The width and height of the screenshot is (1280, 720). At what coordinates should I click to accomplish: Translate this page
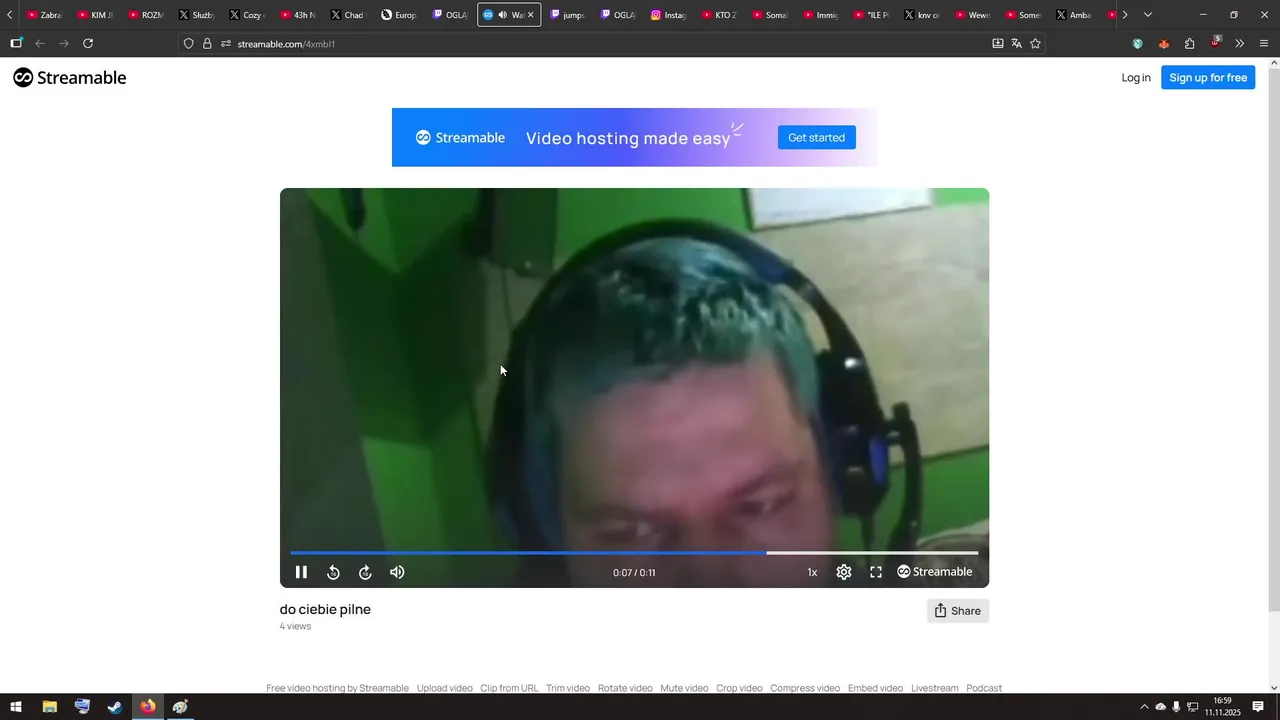click(1016, 44)
